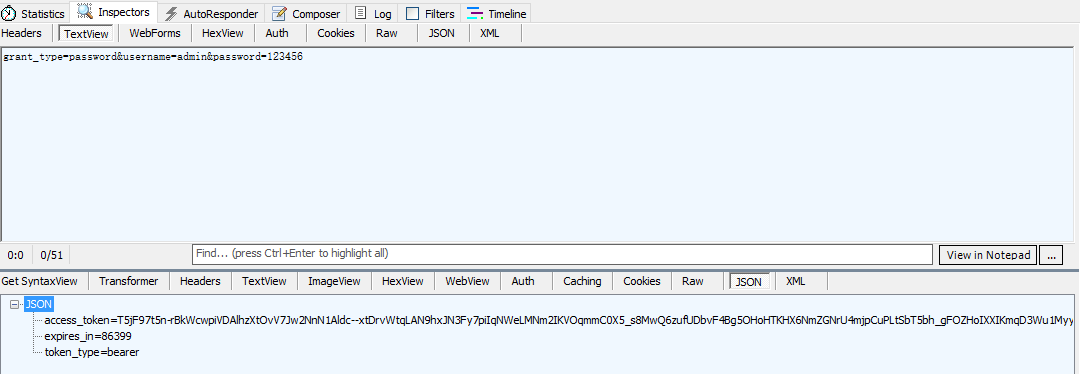Open request JSON tab
Screen dimensions: 1080x374
[x=442, y=33]
